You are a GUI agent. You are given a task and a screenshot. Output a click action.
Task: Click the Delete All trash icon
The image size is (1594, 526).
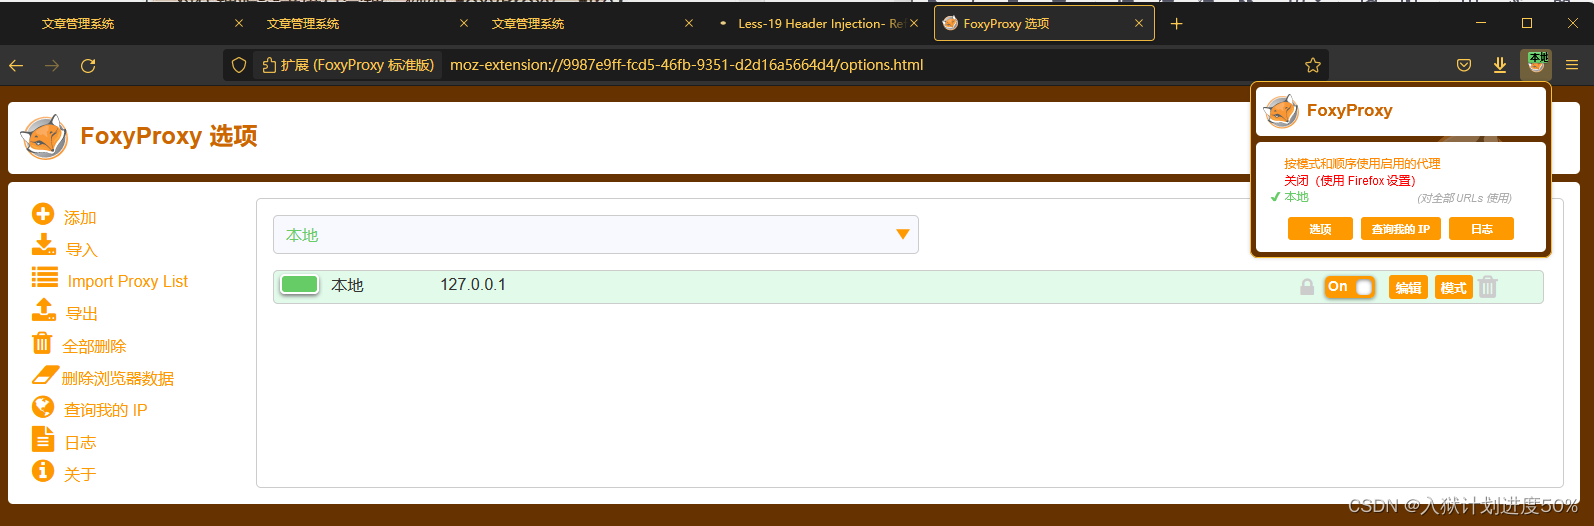pyautogui.click(x=42, y=343)
